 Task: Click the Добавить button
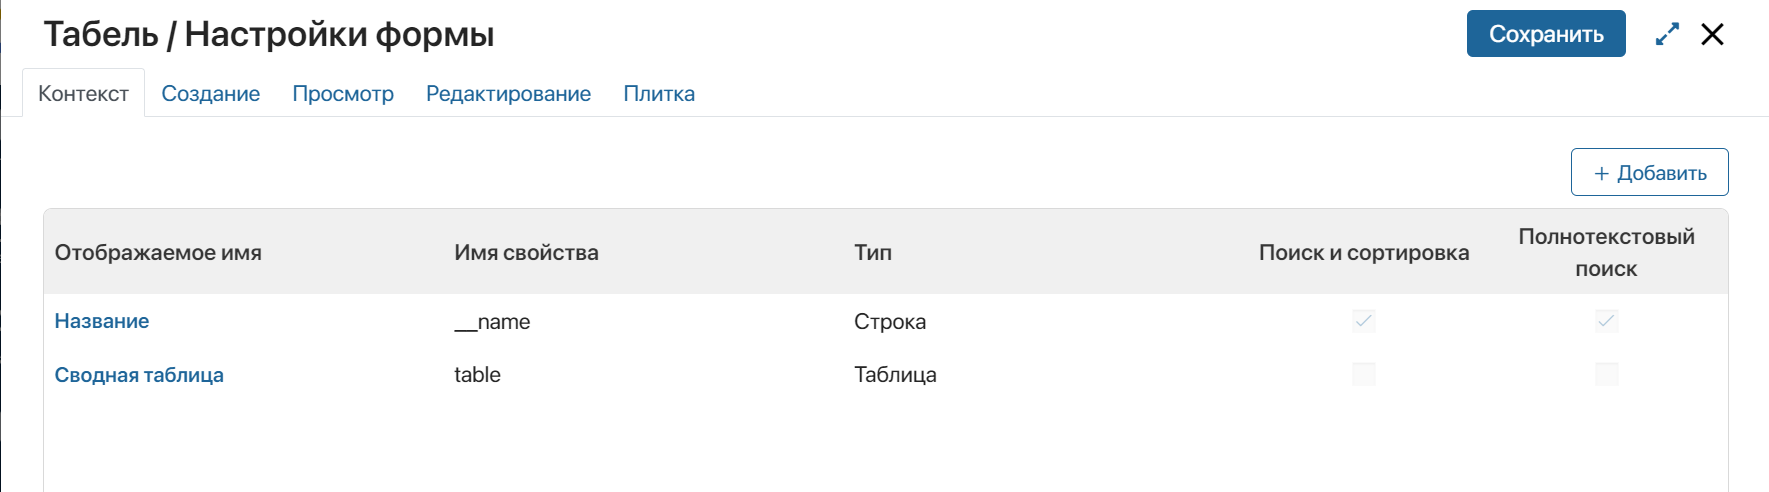click(x=1649, y=173)
